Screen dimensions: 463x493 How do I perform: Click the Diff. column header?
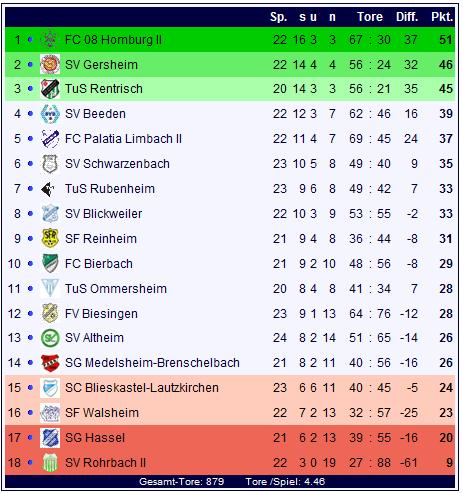tap(407, 17)
